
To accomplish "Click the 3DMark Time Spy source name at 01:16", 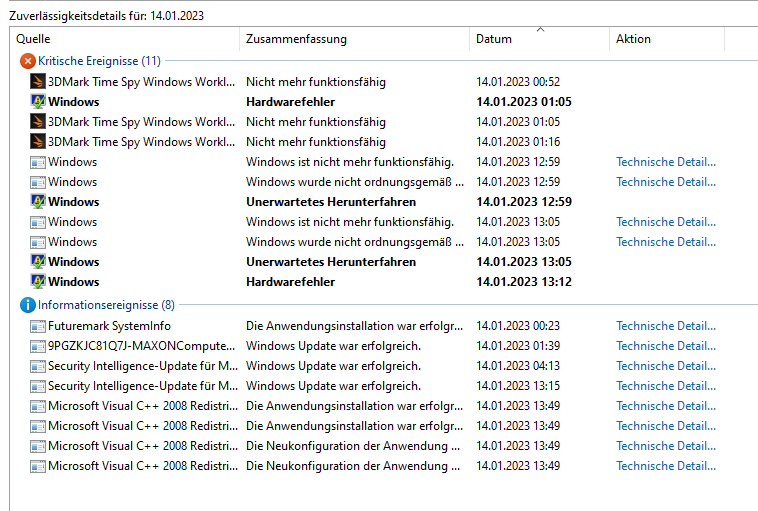I will (x=141, y=142).
